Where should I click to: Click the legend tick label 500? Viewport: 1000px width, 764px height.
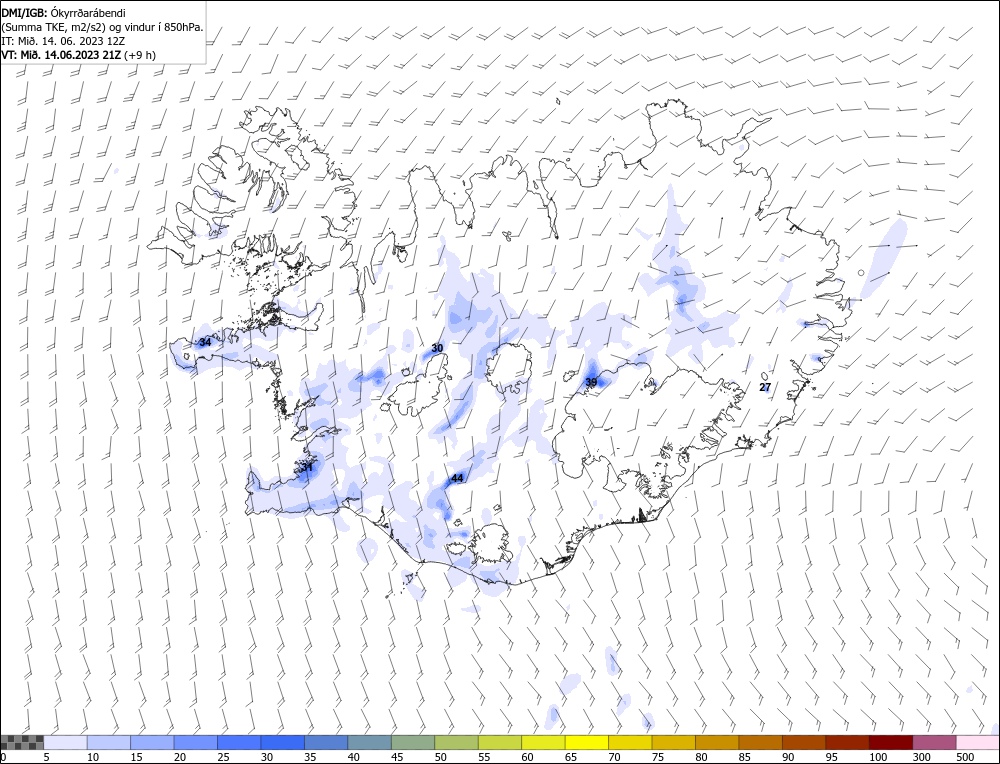click(x=965, y=757)
